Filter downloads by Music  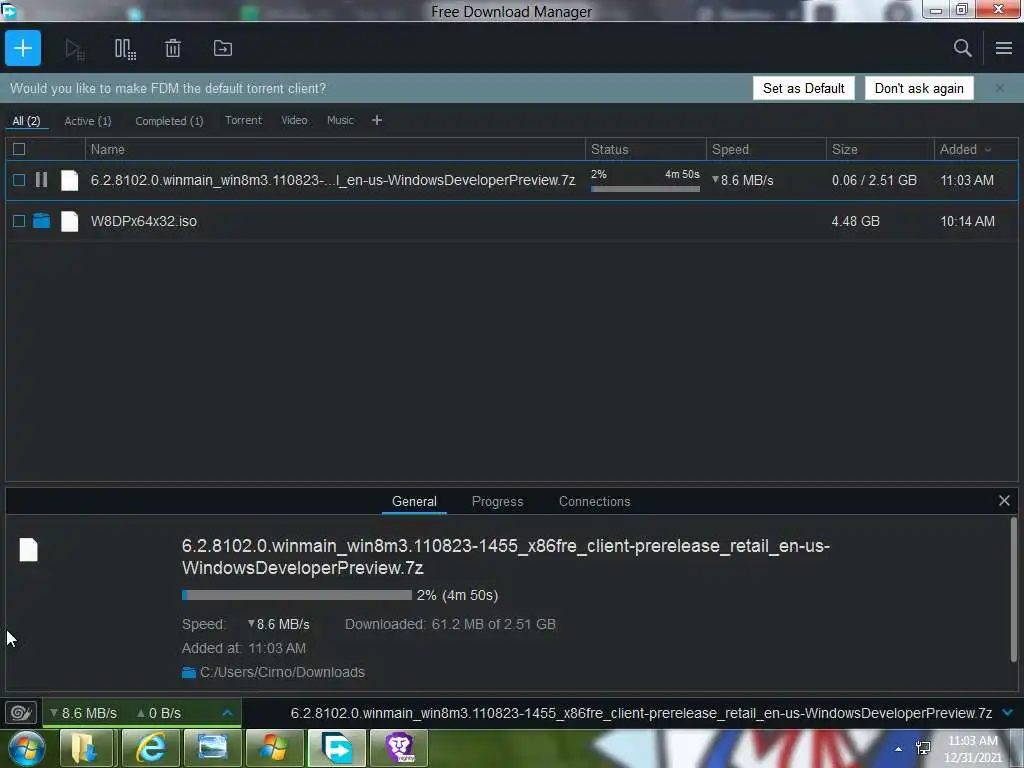coord(340,120)
